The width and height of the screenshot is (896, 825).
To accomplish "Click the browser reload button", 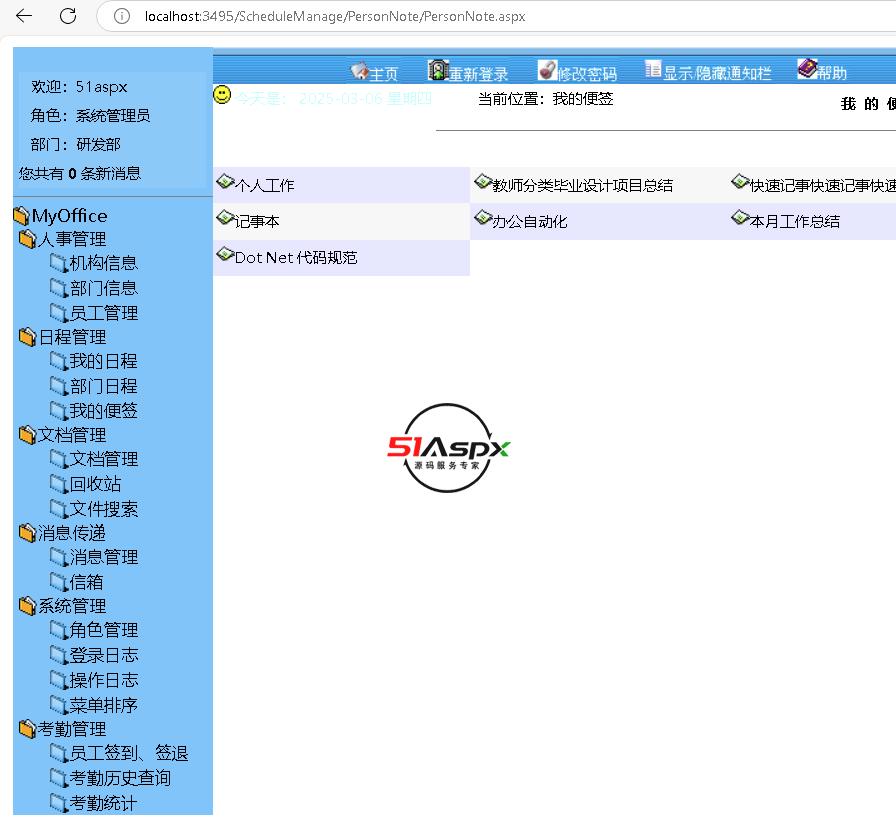I will coord(68,16).
